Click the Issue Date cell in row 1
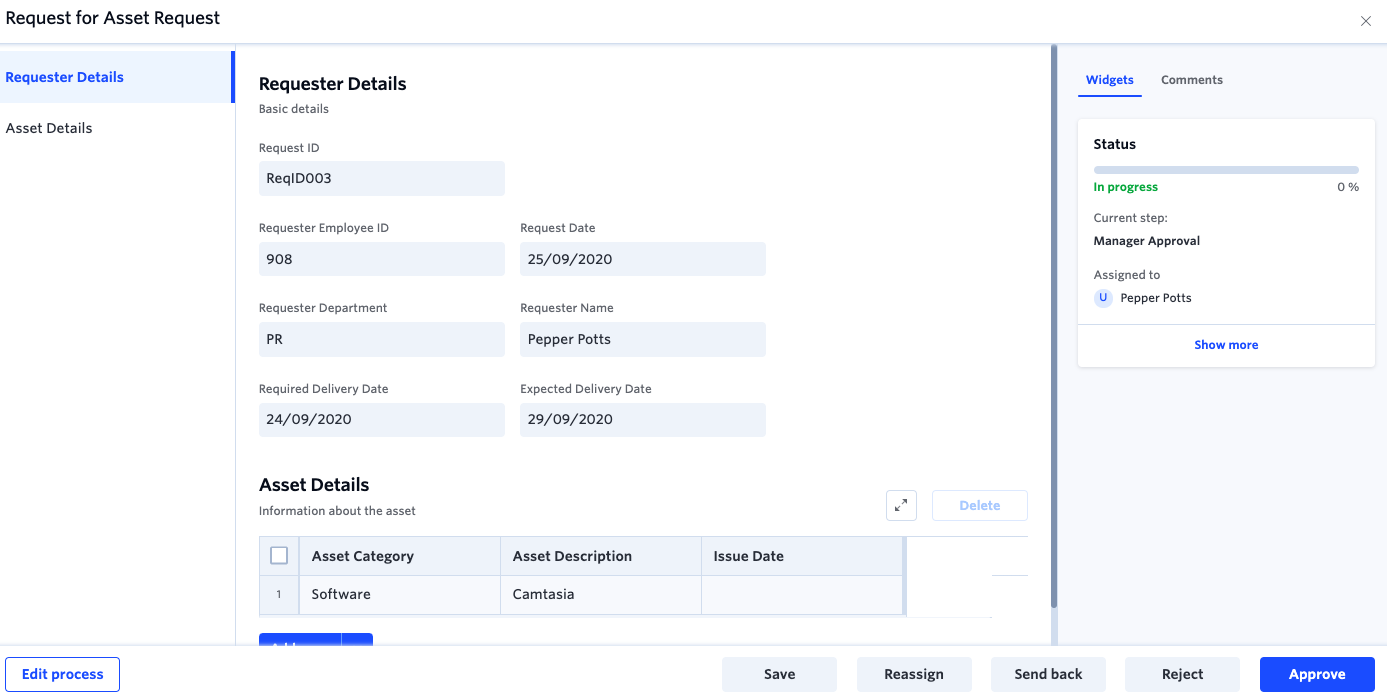1387x693 pixels. click(x=801, y=594)
